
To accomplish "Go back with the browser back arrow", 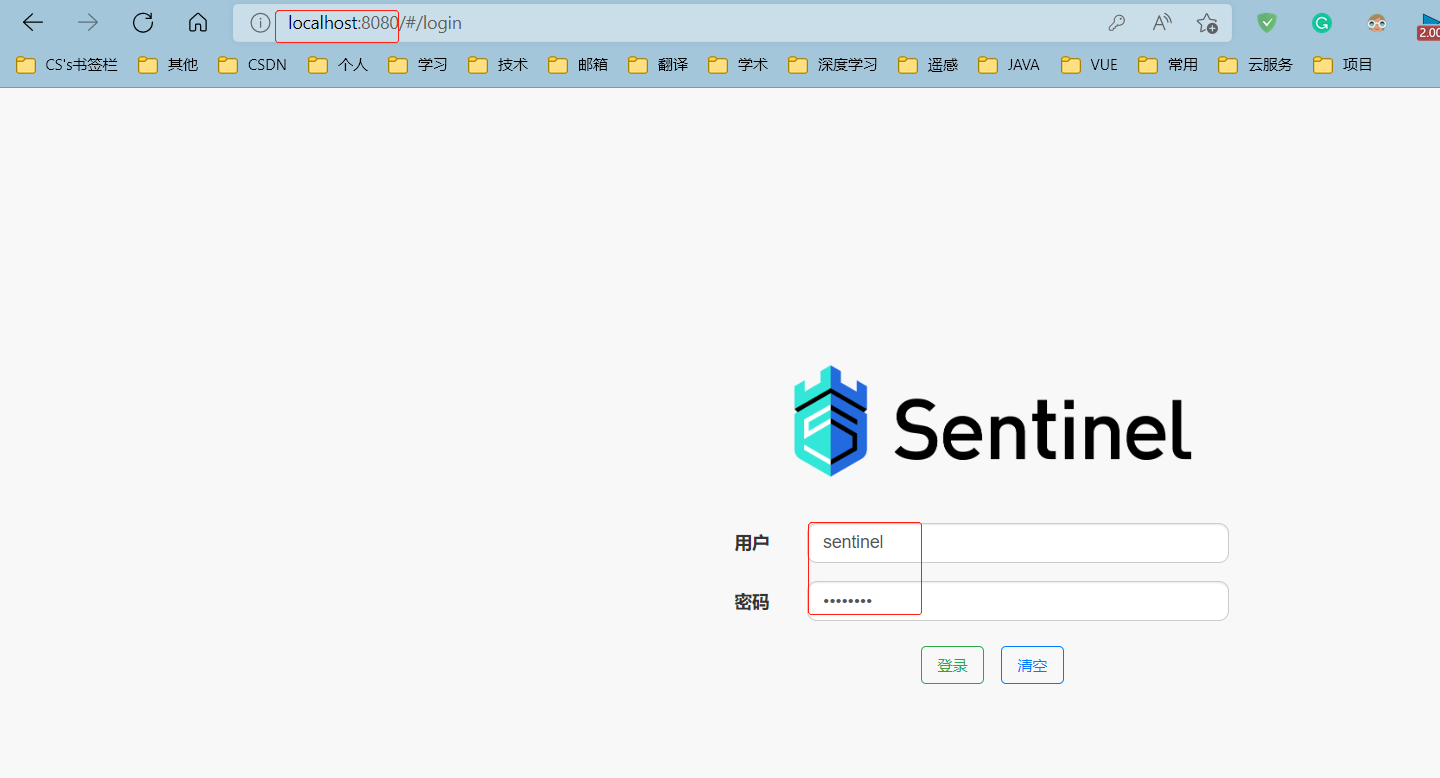I will point(33,23).
